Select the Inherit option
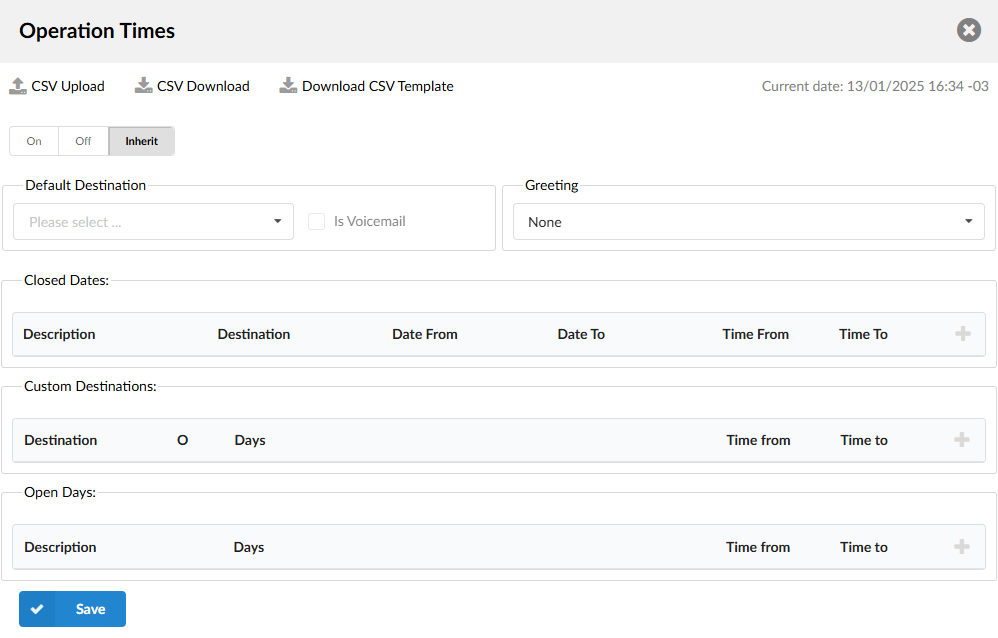The height and width of the screenshot is (638, 998). point(141,141)
